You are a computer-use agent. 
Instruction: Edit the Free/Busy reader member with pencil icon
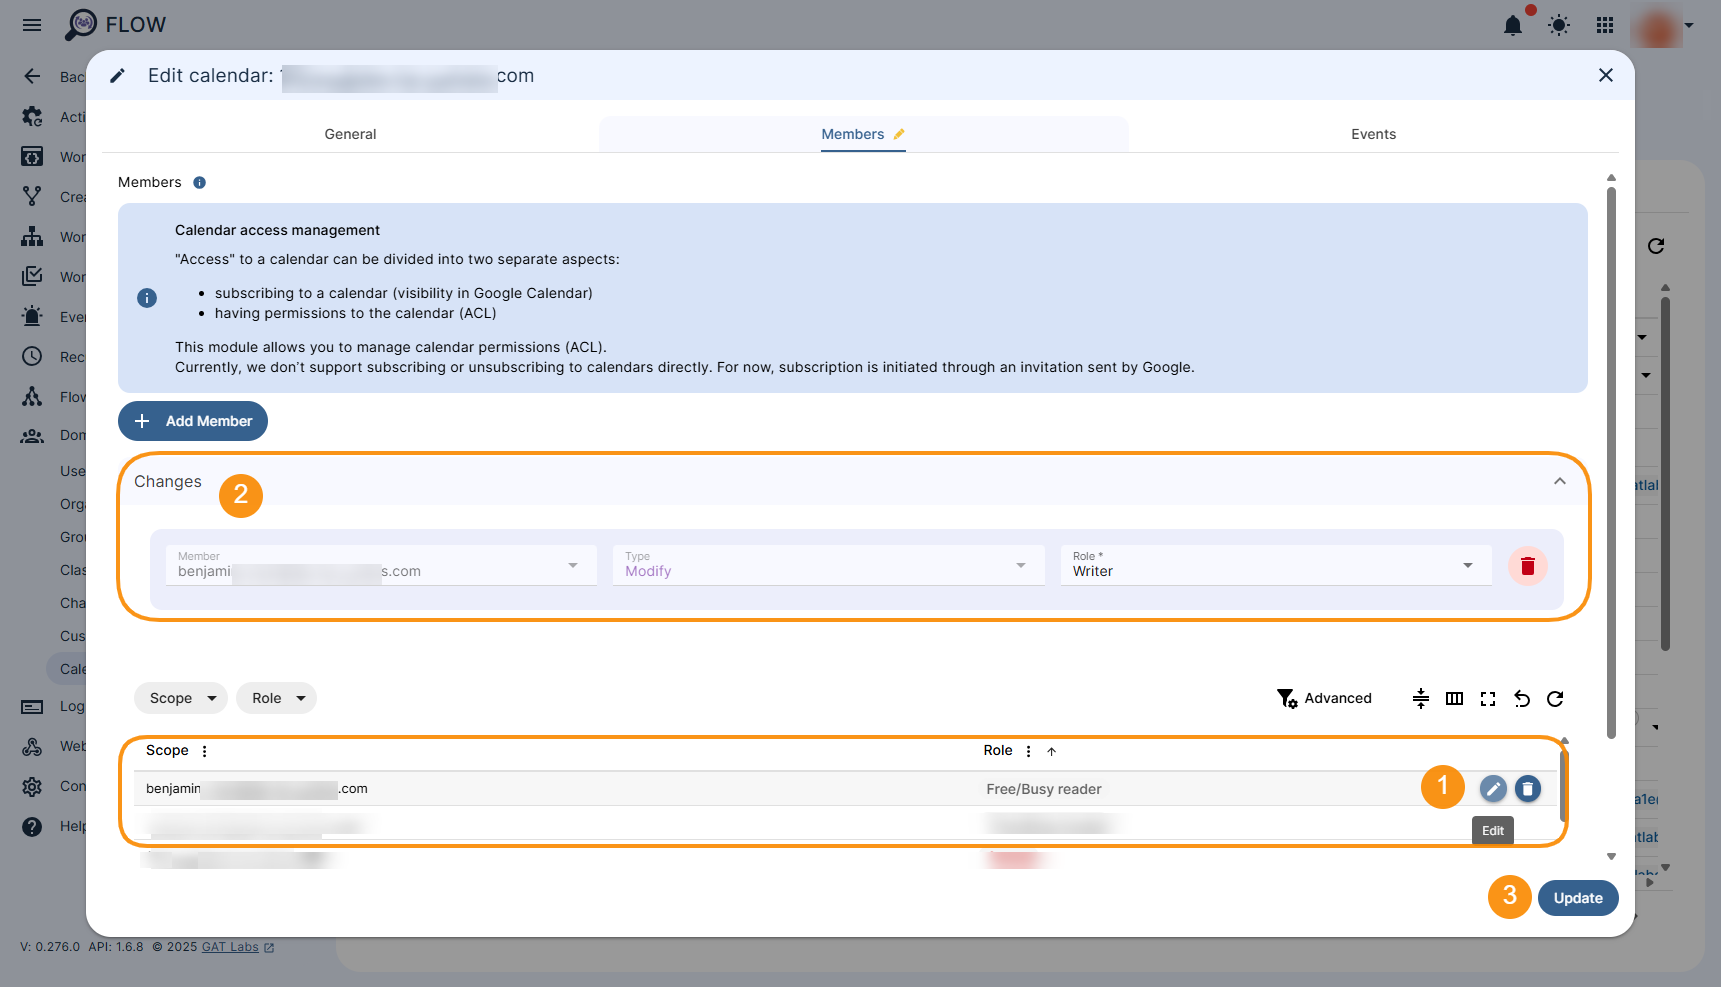pos(1492,788)
